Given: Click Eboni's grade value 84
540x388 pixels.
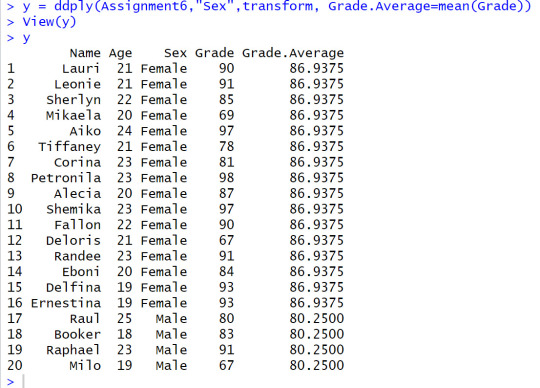Looking at the screenshot, I should point(226,272).
